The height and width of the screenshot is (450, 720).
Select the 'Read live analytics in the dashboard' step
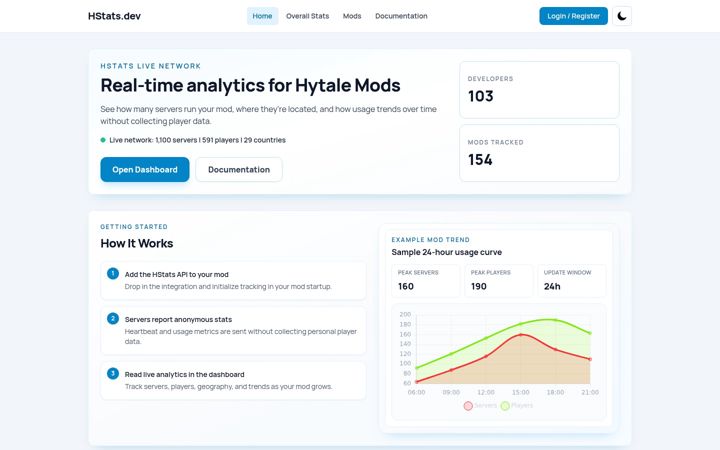(233, 380)
